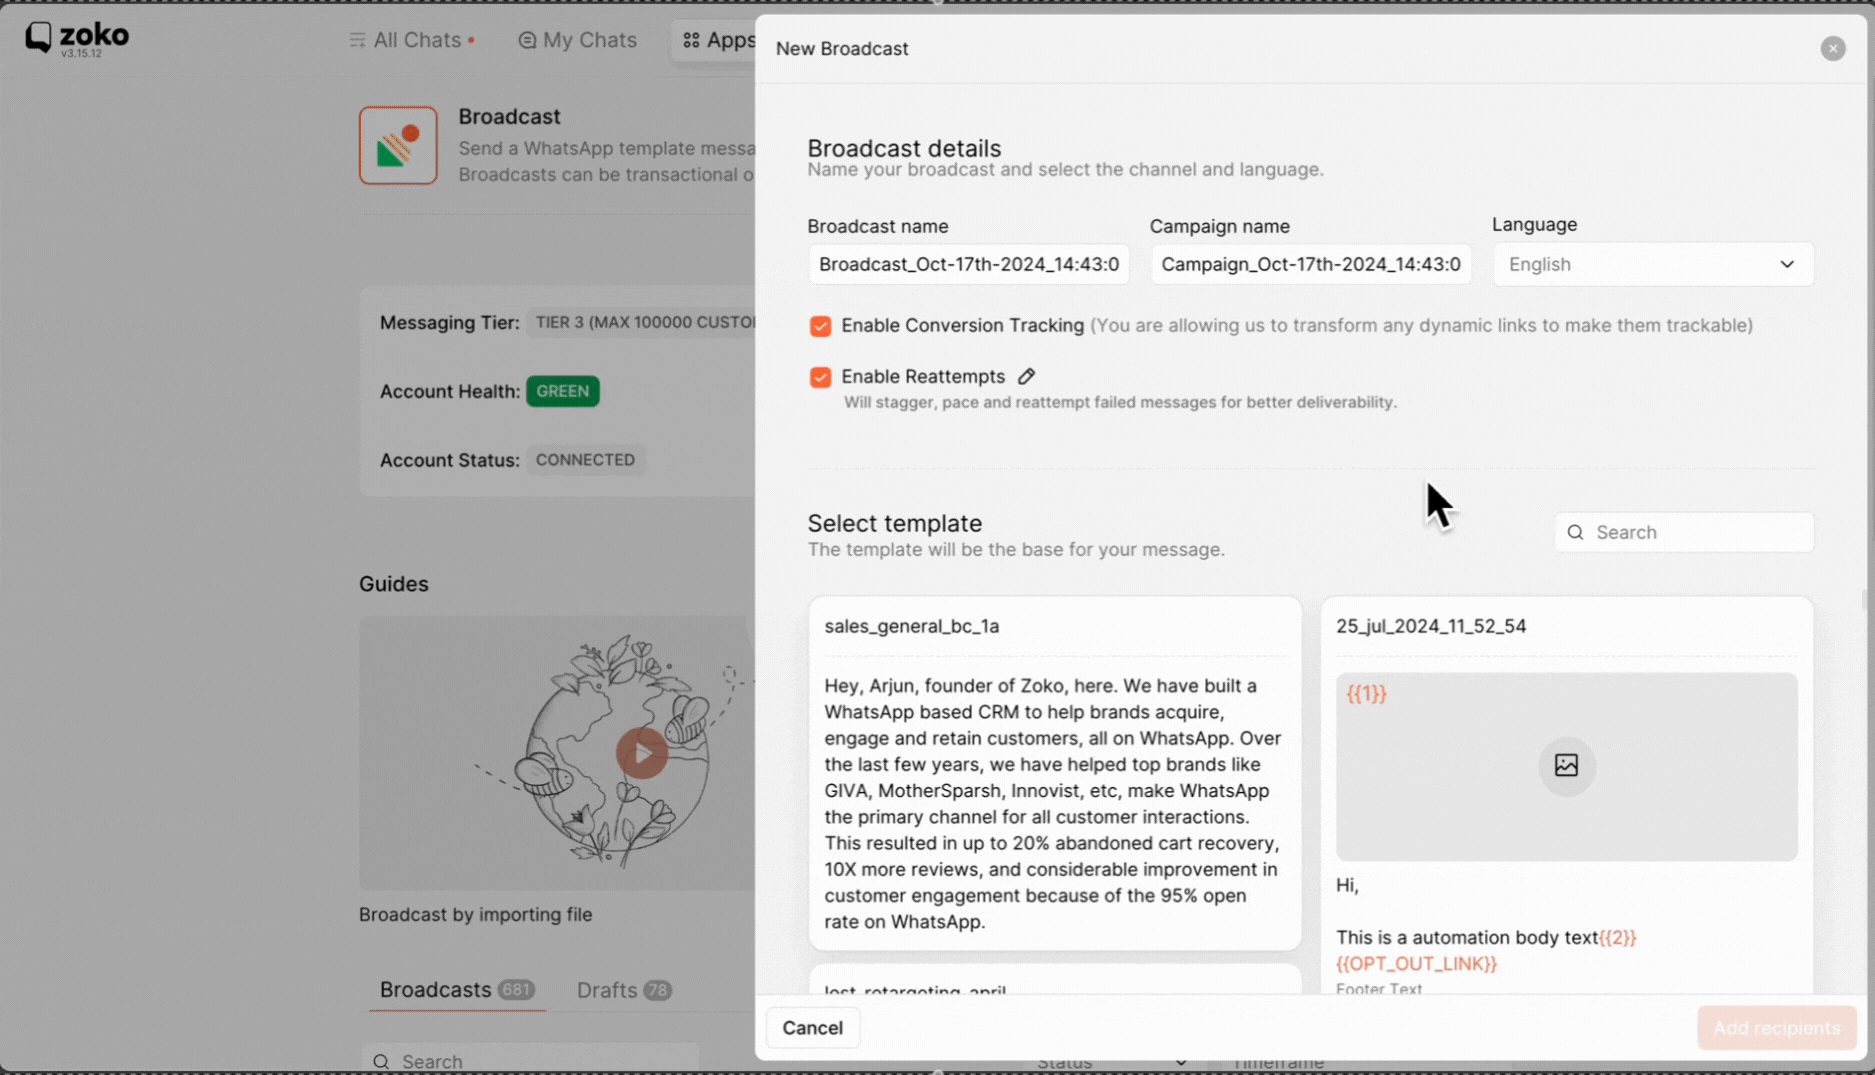Open the My Chats tab

578,40
